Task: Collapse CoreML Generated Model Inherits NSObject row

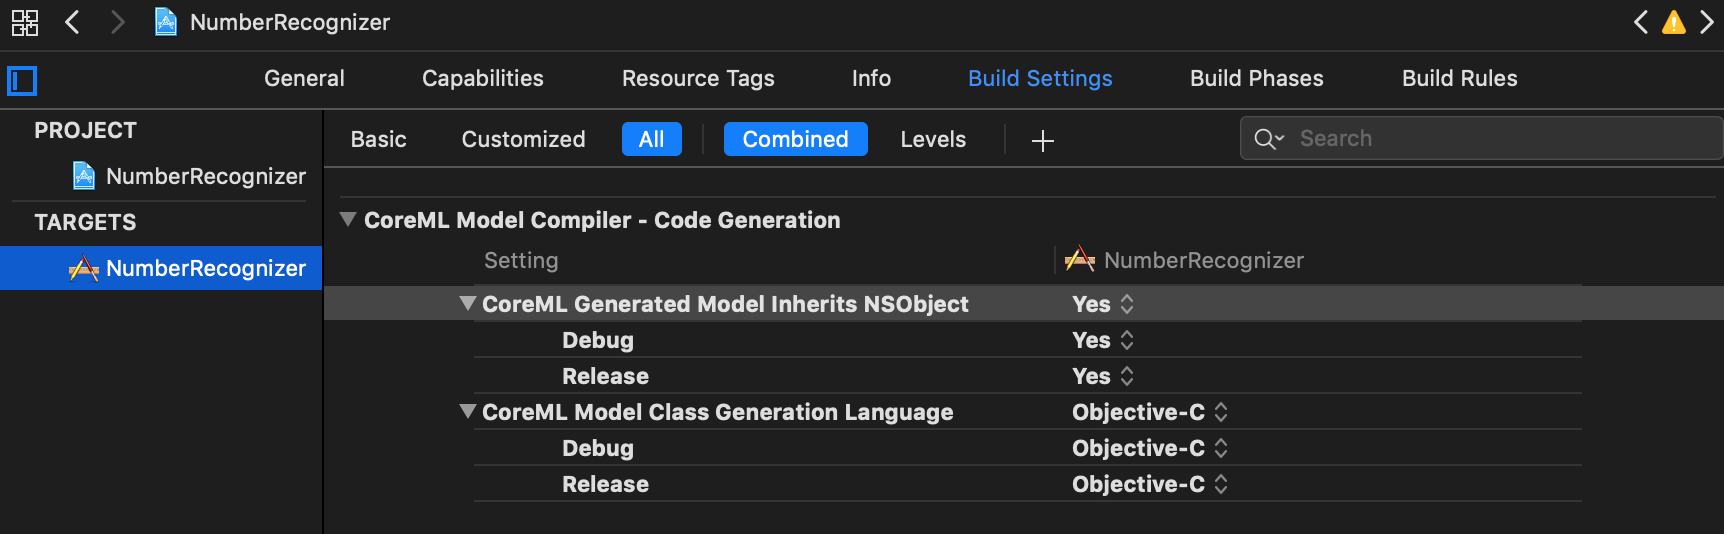Action: pyautogui.click(x=467, y=304)
